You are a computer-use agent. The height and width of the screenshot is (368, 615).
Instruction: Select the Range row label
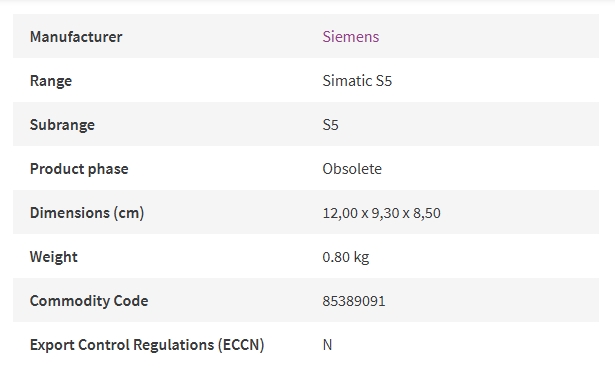pos(51,81)
